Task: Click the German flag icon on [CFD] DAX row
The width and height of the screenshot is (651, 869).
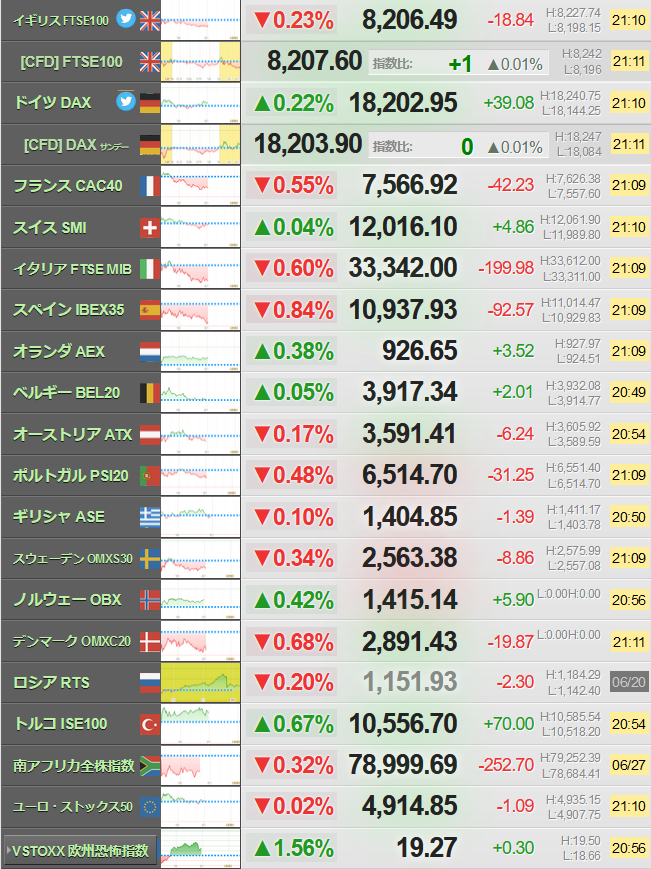Action: (x=150, y=145)
